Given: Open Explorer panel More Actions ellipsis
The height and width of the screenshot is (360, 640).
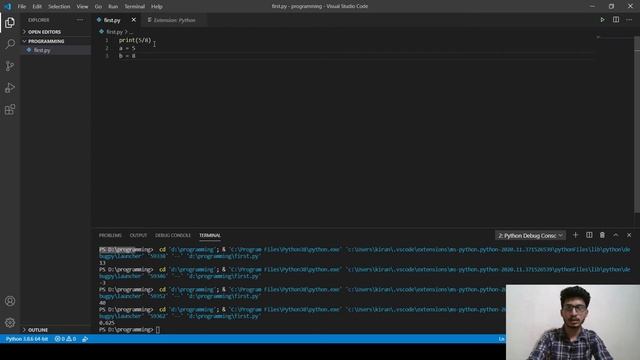Looking at the screenshot, I should (80, 20).
